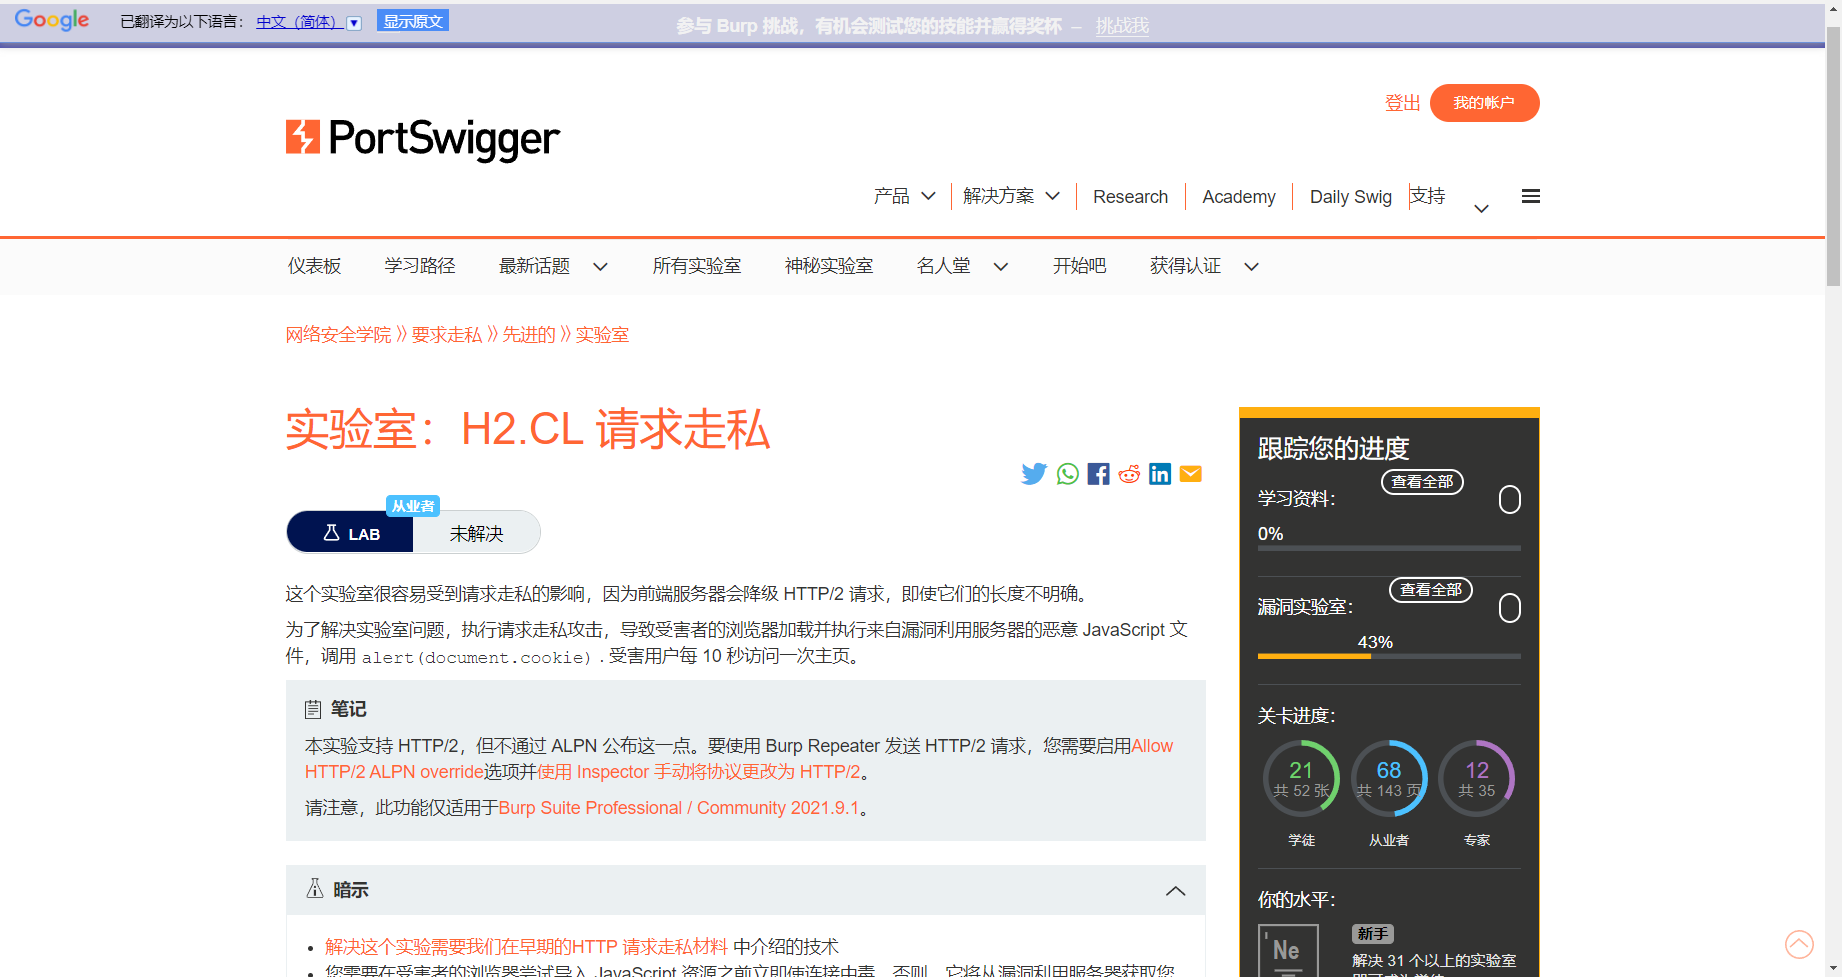The width and height of the screenshot is (1842, 977).
Task: Click 查看全部 for 学习资料
Action: 1422,482
